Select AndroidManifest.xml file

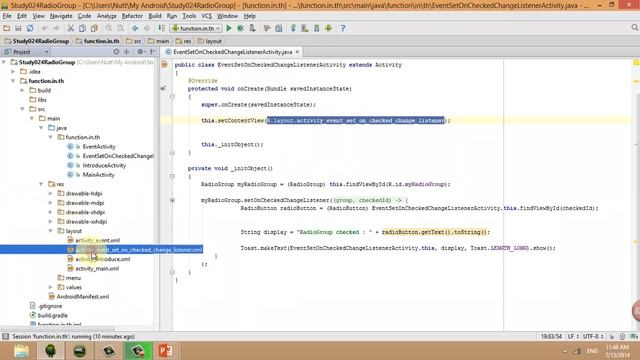click(x=82, y=297)
